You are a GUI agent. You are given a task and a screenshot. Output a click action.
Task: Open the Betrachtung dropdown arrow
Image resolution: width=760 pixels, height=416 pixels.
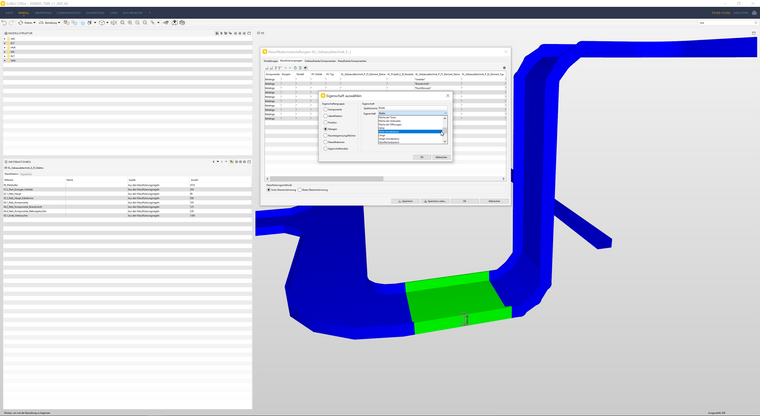(59, 23)
